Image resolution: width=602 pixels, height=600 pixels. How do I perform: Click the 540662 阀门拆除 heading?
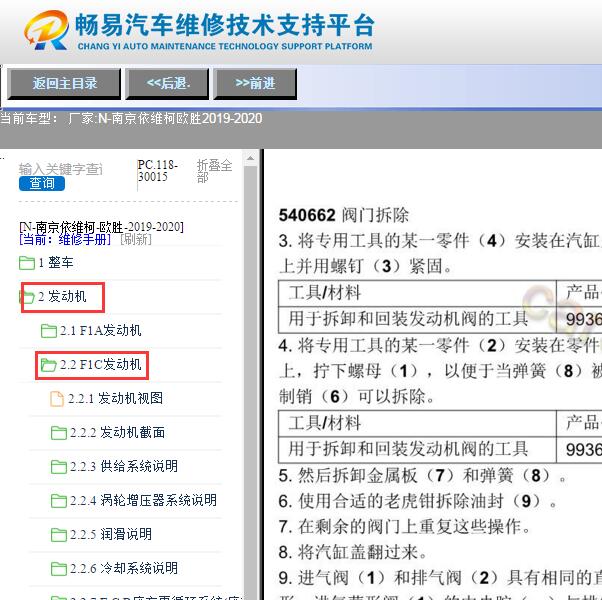344,215
